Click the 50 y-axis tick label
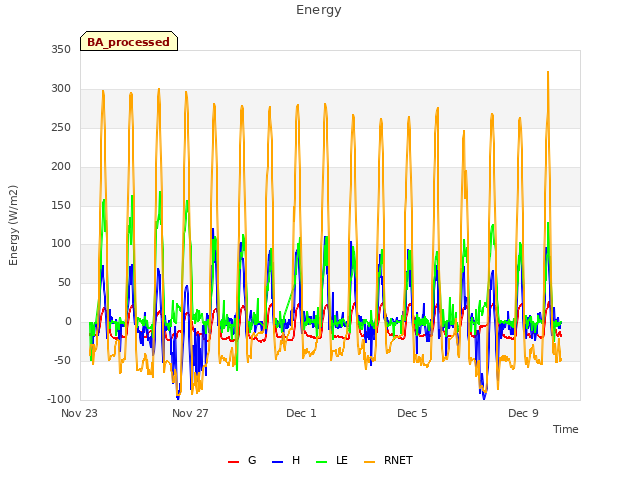 [64, 282]
